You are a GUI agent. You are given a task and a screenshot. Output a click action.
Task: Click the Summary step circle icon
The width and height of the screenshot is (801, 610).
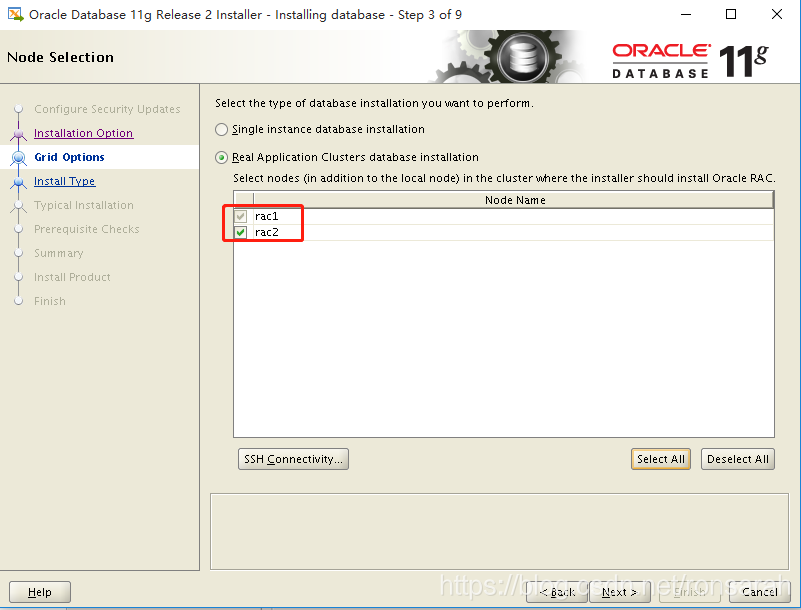click(x=20, y=253)
